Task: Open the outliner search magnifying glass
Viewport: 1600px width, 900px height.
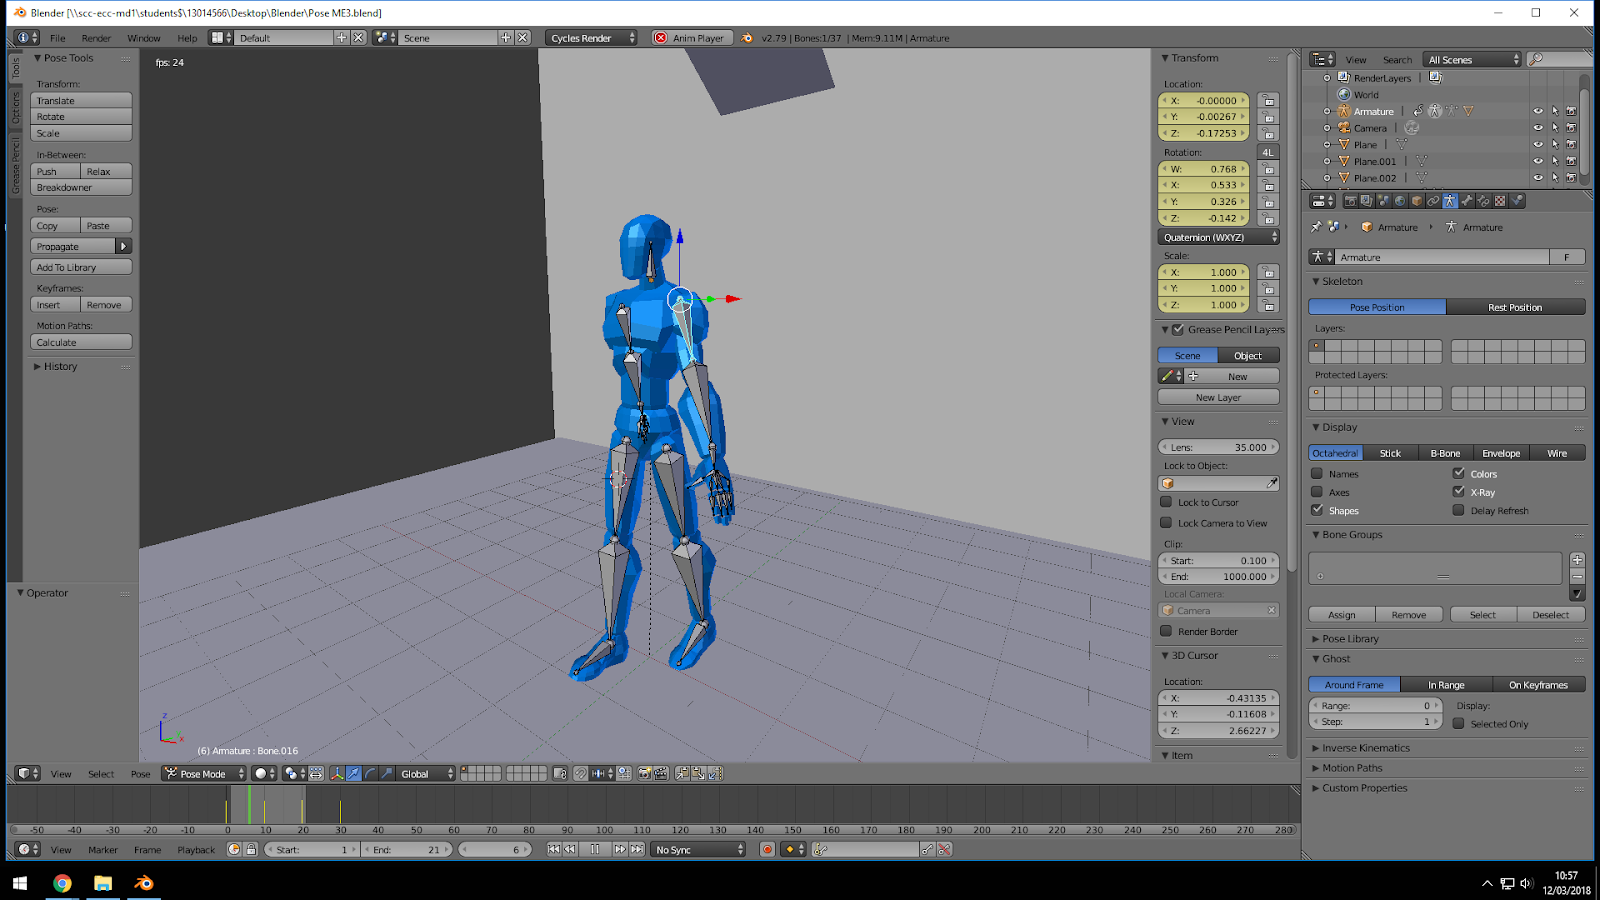Action: pyautogui.click(x=1536, y=59)
